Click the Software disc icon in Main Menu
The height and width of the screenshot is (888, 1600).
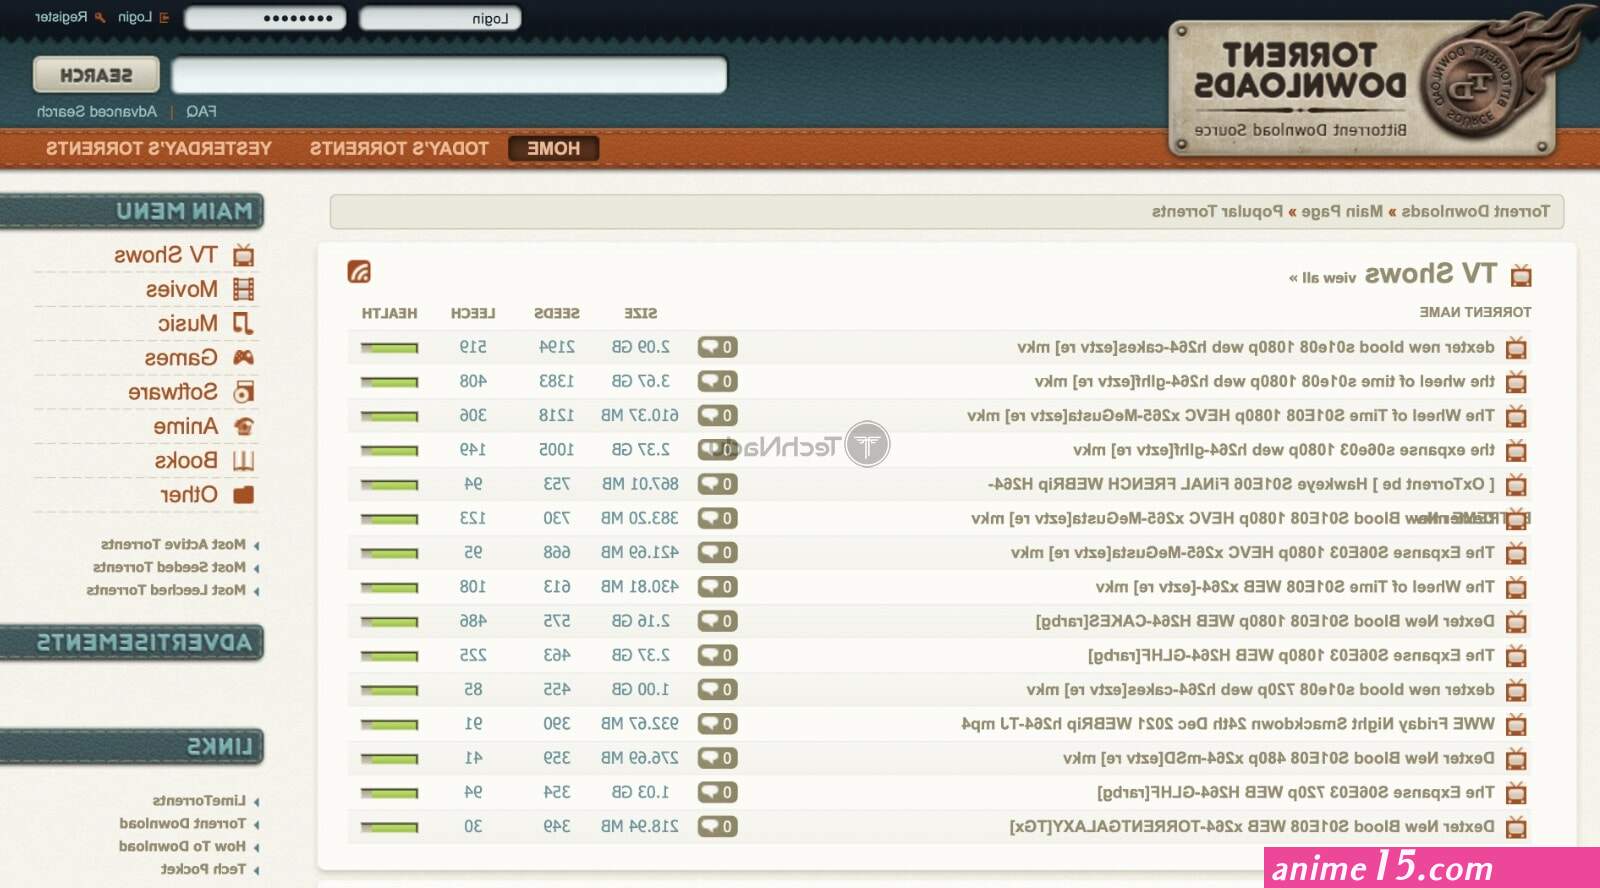pyautogui.click(x=243, y=392)
